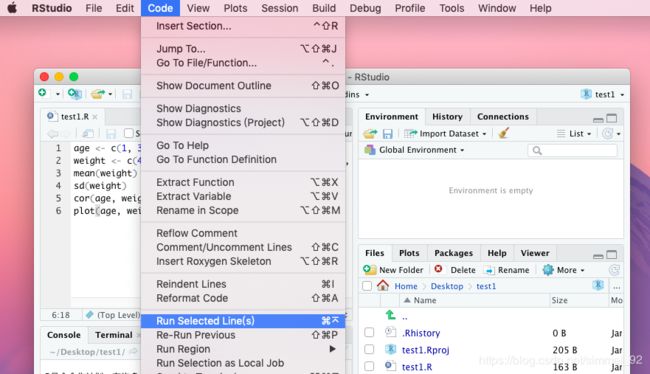
Task: Open the test1.R file link
Action: pyautogui.click(x=417, y=367)
